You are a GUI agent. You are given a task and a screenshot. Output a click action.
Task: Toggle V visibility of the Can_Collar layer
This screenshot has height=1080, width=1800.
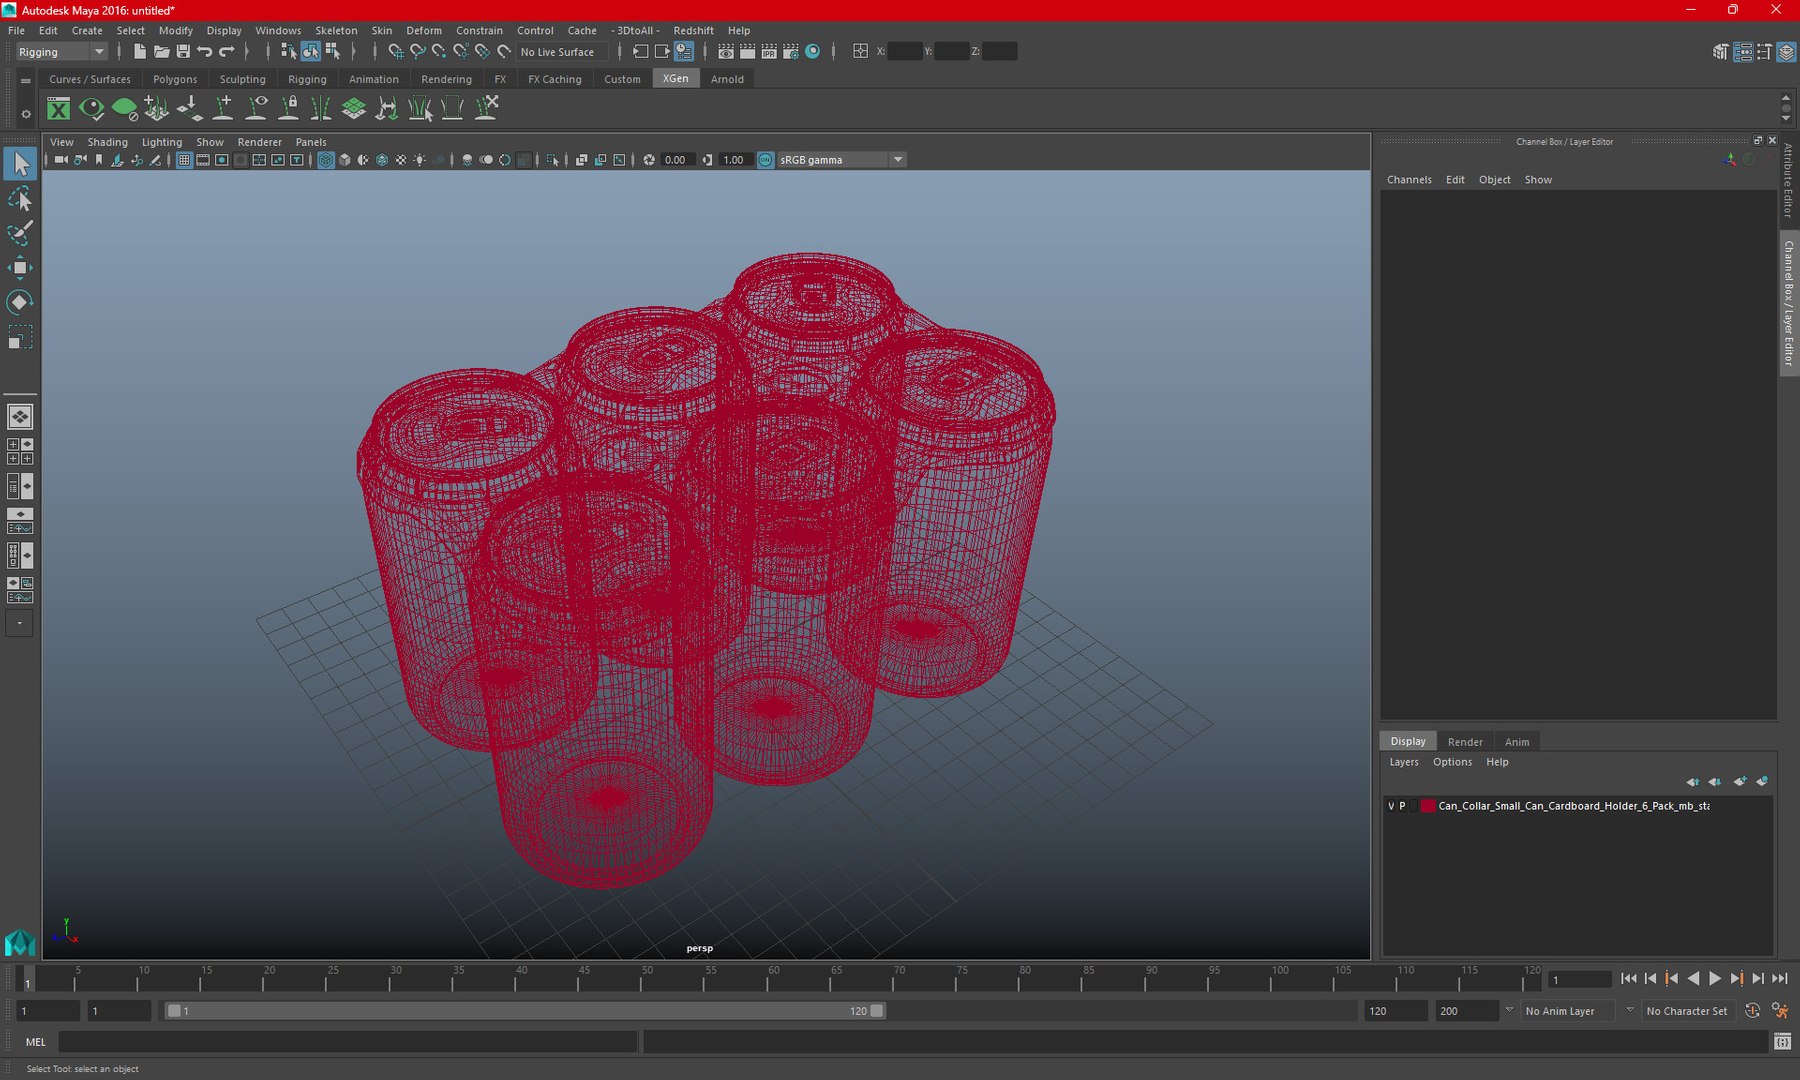tap(1391, 806)
